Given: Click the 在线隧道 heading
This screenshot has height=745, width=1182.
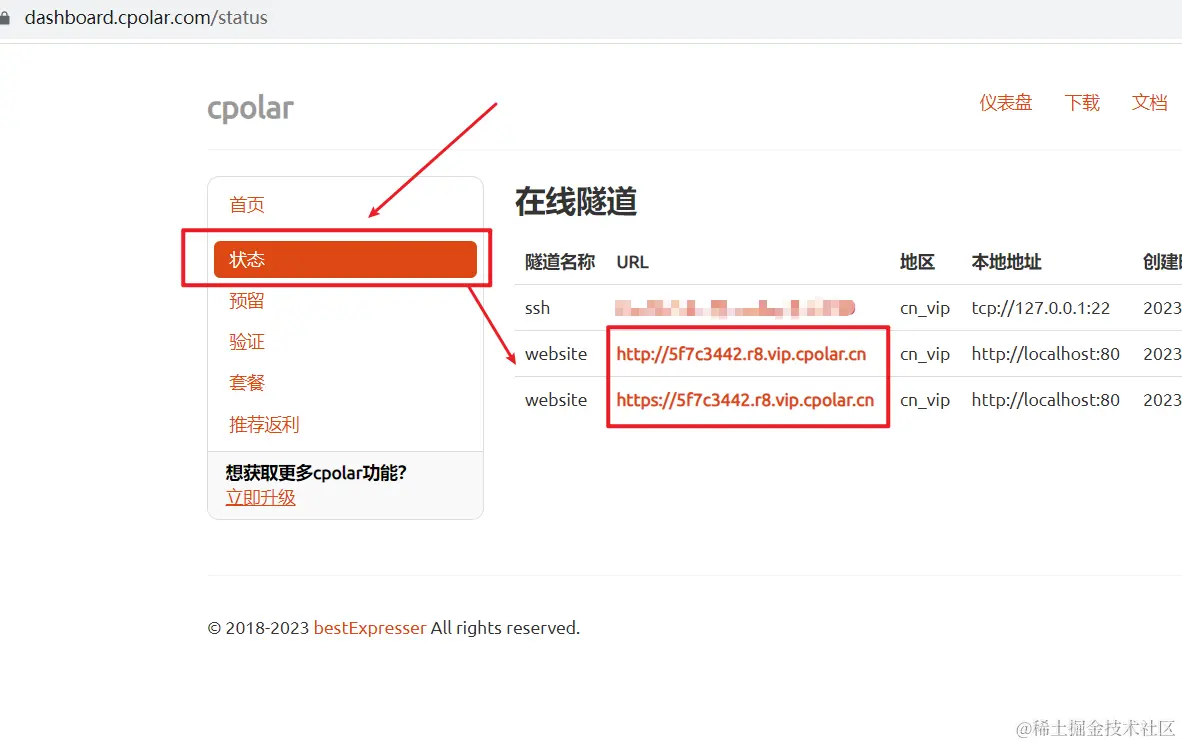Looking at the screenshot, I should pyautogui.click(x=576, y=201).
